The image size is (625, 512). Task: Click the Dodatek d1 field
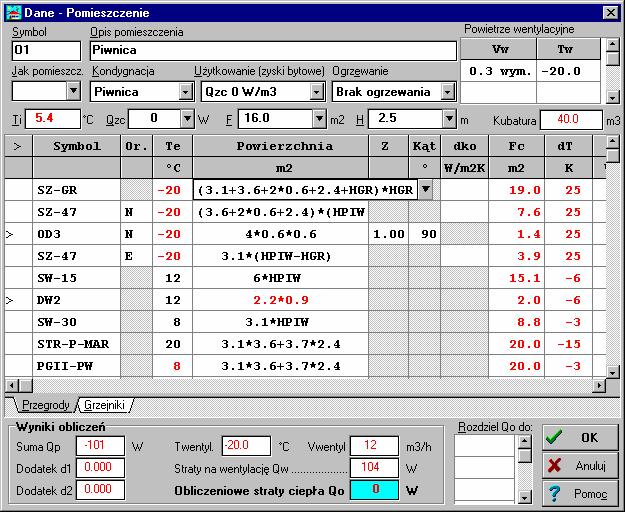click(x=100, y=467)
